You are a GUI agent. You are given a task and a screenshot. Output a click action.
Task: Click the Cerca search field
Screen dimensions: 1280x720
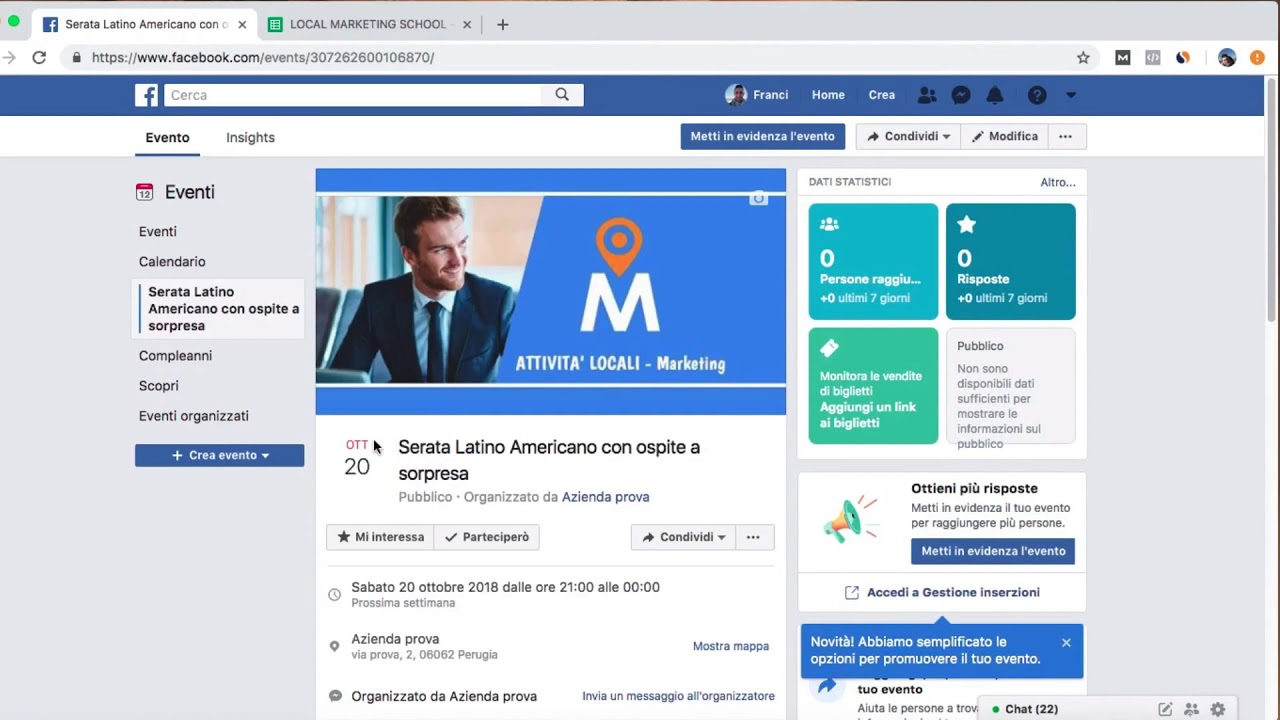coord(353,95)
